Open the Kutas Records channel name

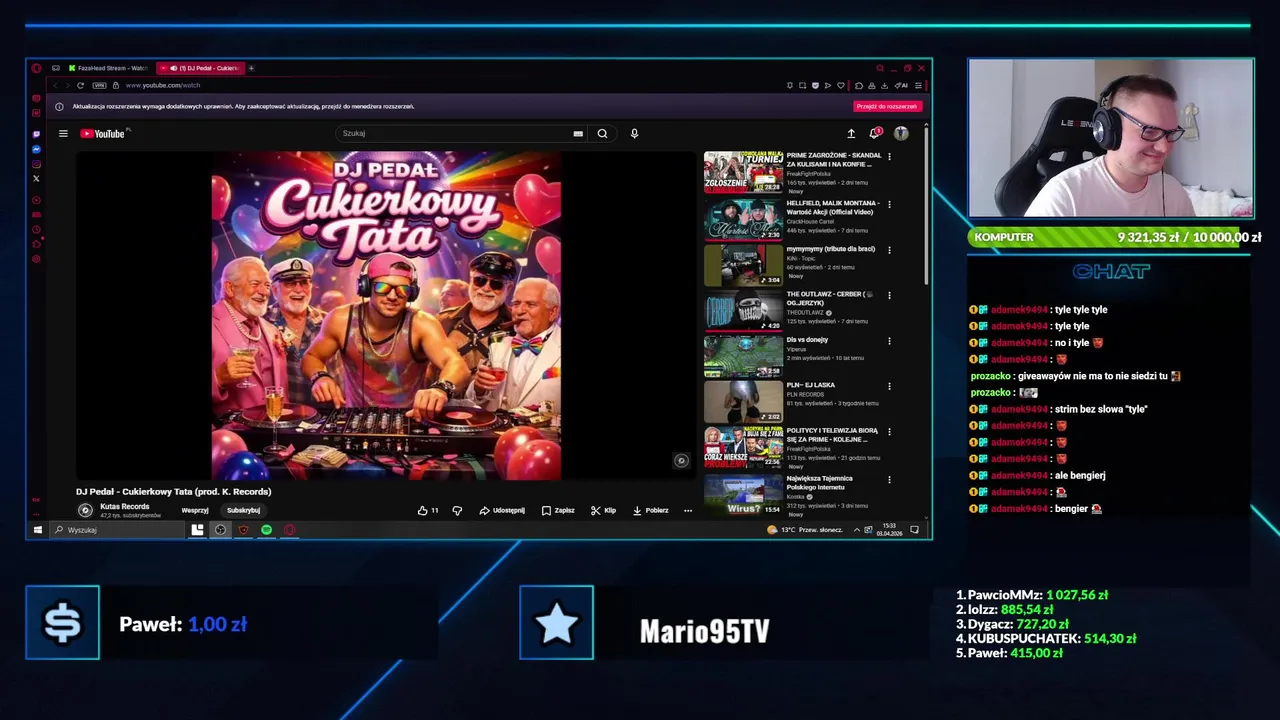point(125,506)
